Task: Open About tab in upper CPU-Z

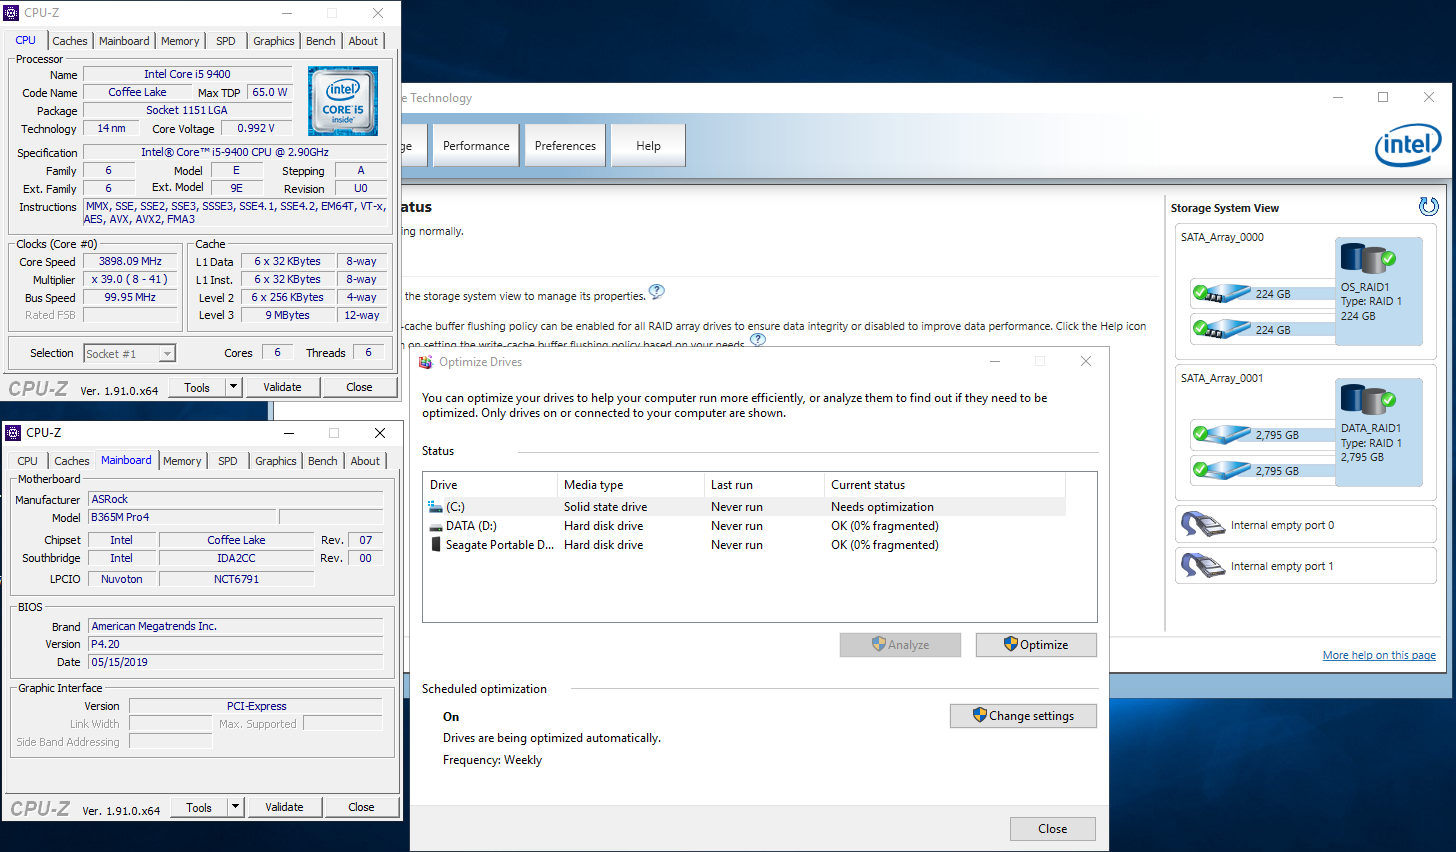Action: [x=364, y=41]
